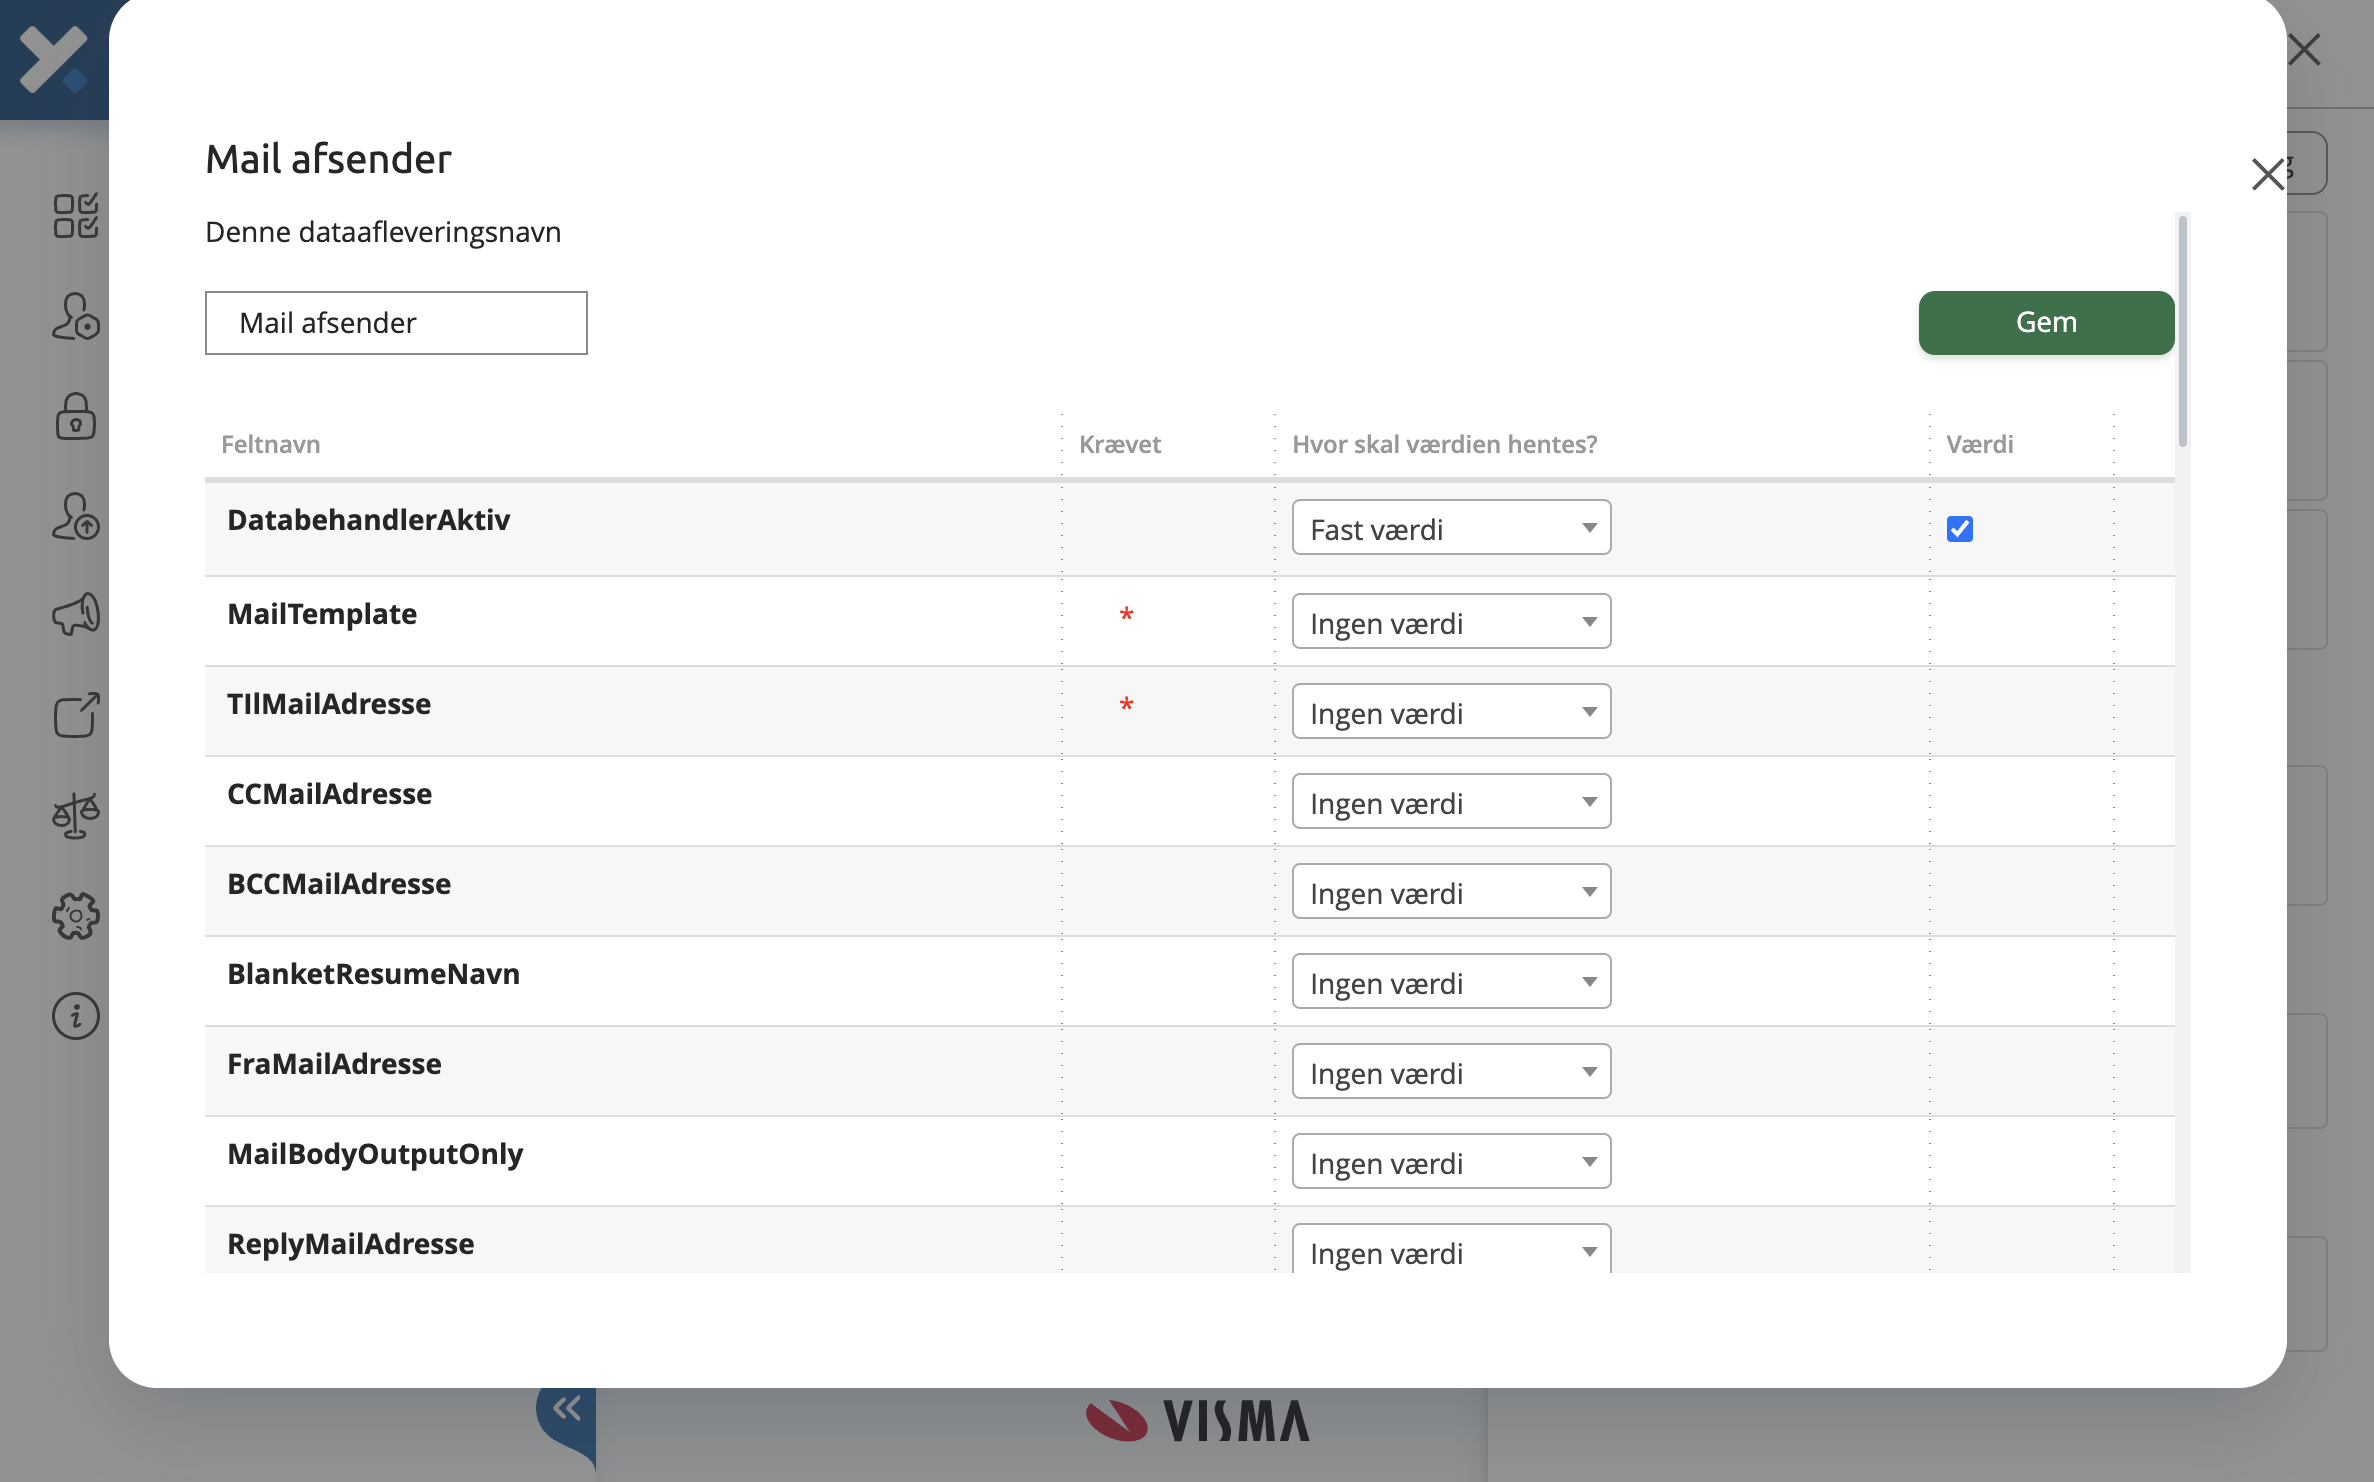Image resolution: width=2374 pixels, height=1482 pixels.
Task: Click the BlanketResumeNavn field name
Action: pos(373,974)
